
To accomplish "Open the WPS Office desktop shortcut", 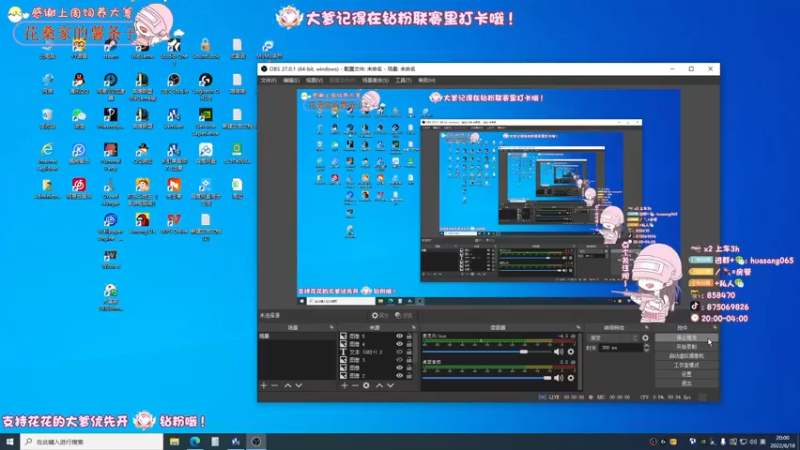I will tap(174, 223).
